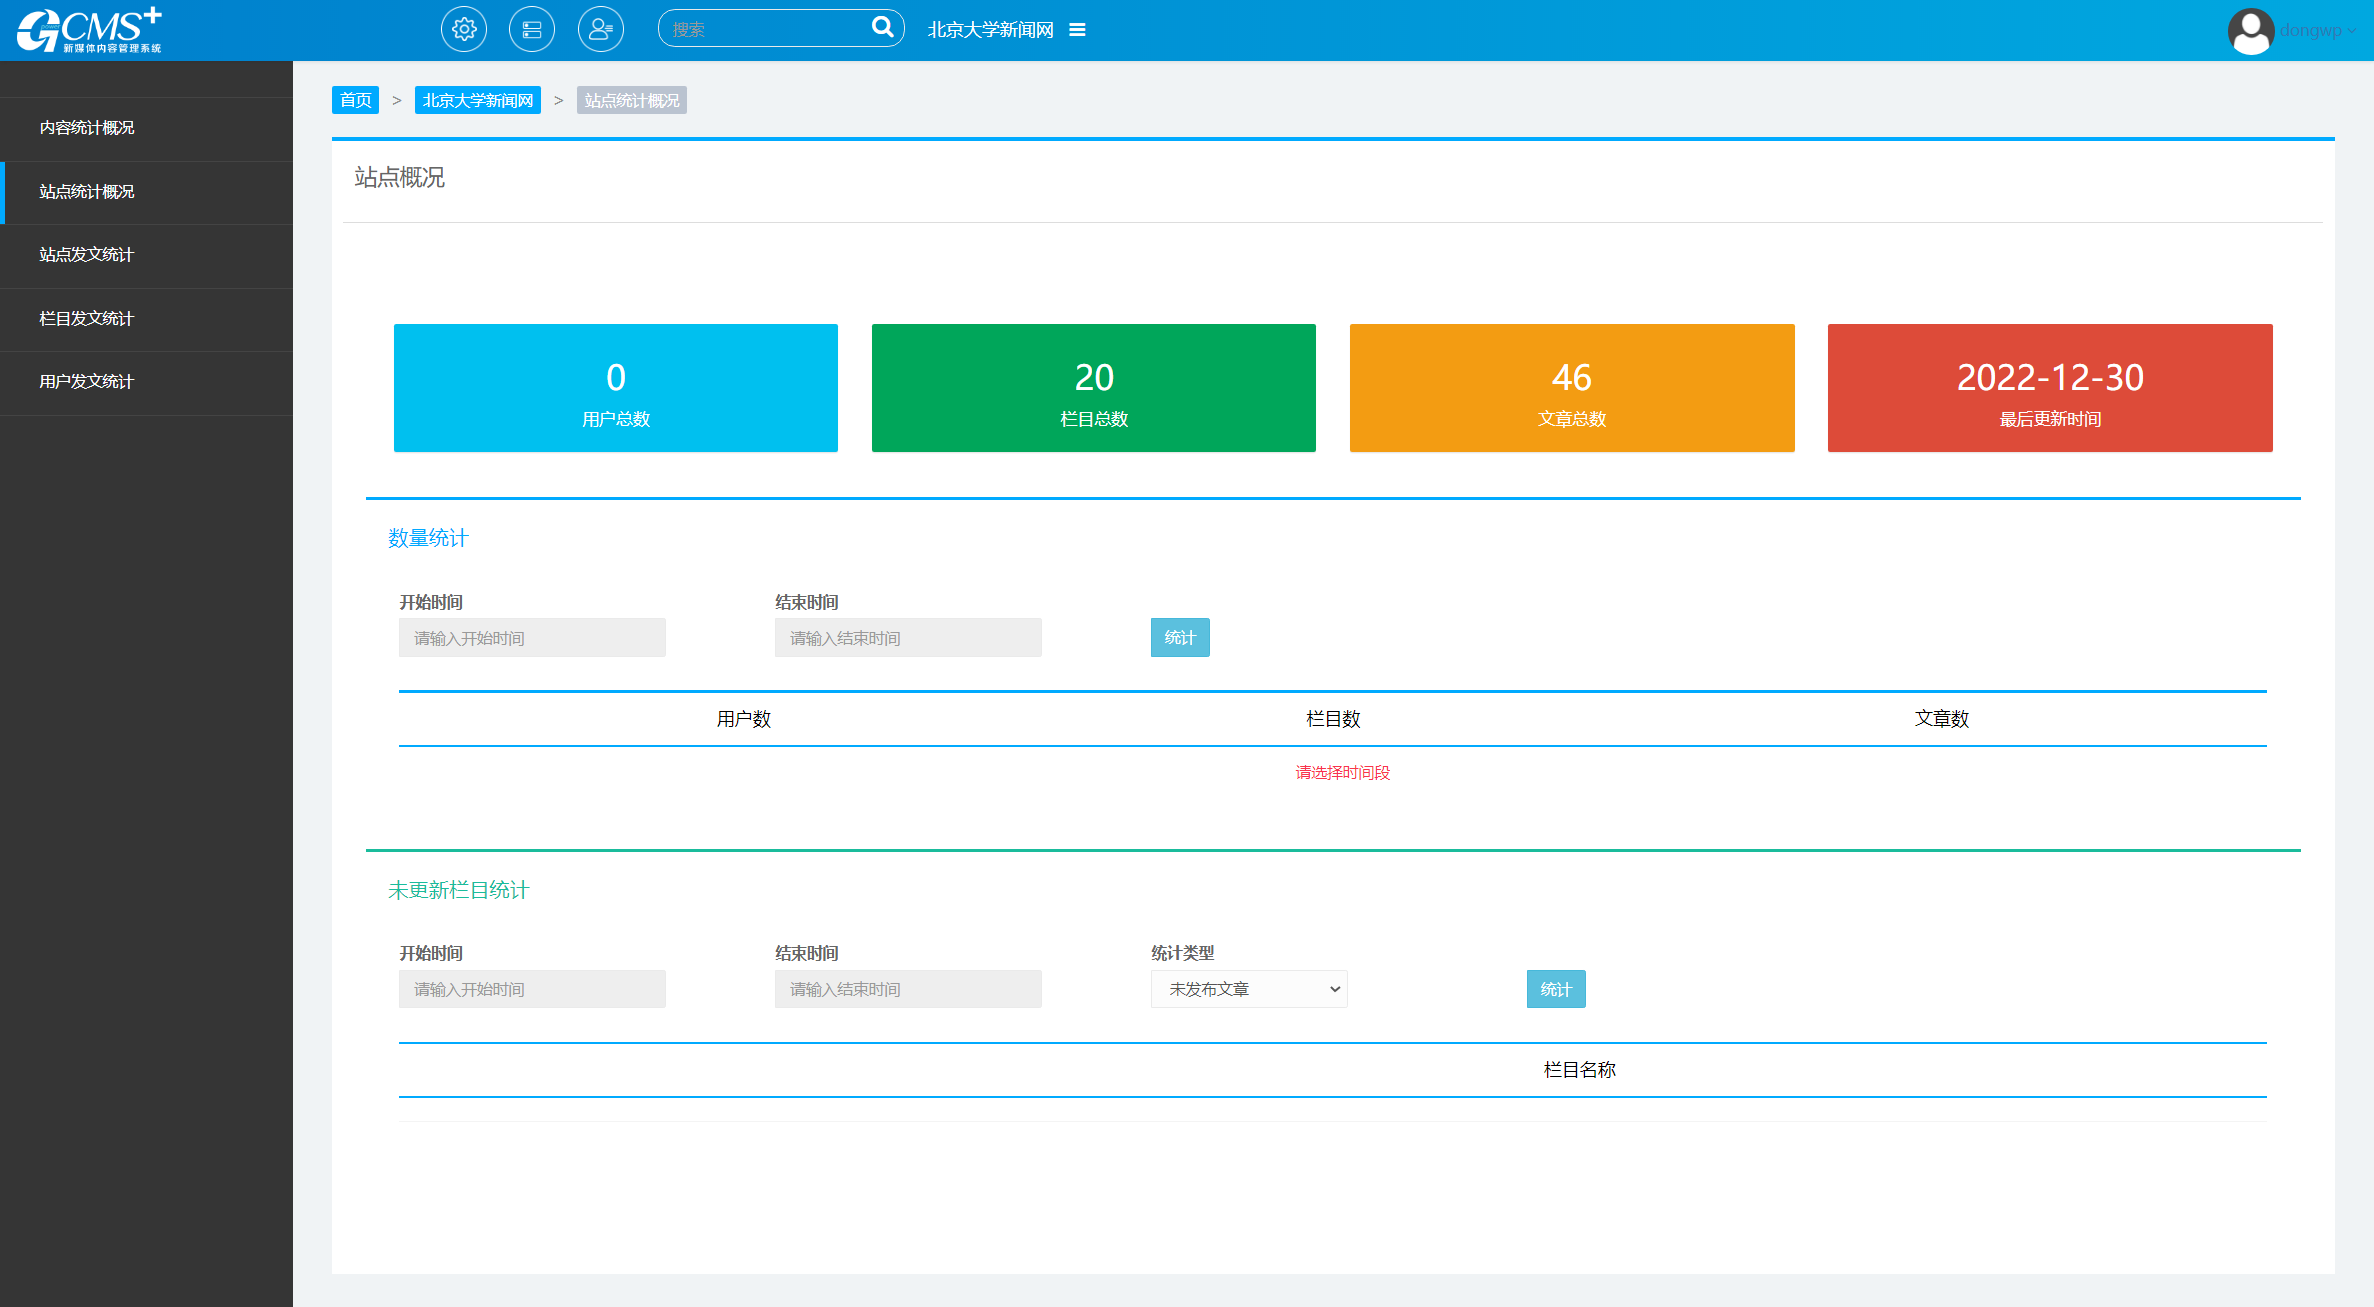This screenshot has height=1307, width=2374.
Task: Focus the 未更新栏目统计 结束时间 input
Action: point(908,989)
